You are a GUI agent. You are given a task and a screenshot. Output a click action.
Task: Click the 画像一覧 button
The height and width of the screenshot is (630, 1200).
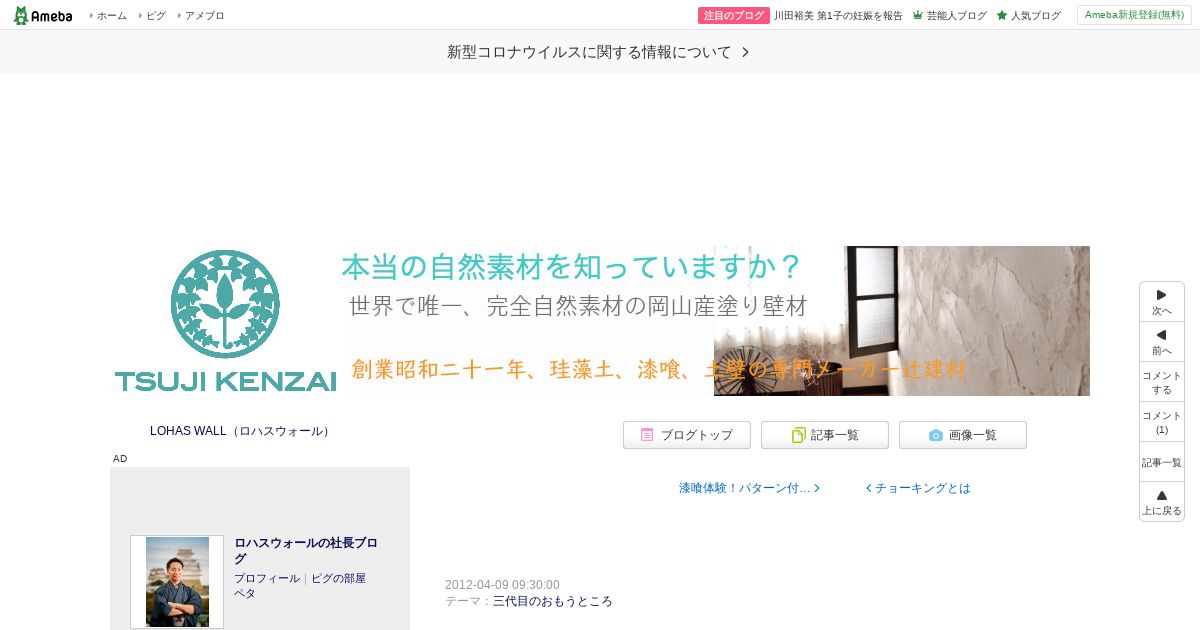(963, 435)
